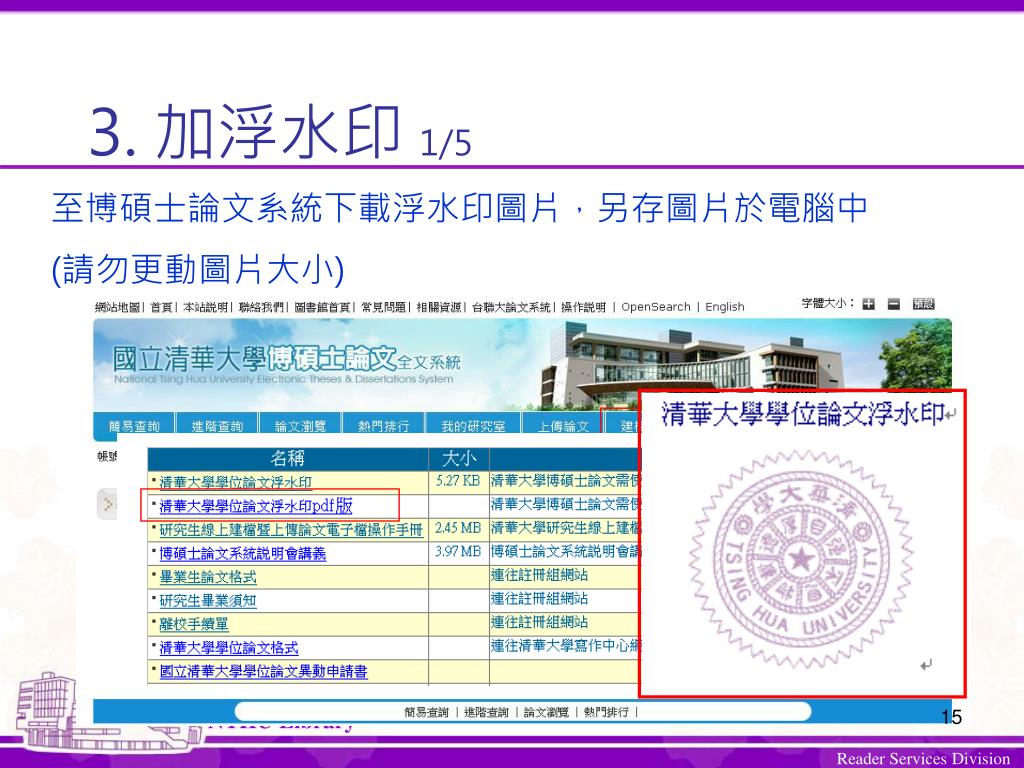Open 常見問題 FAQ link
Image resolution: width=1024 pixels, height=768 pixels.
(383, 307)
